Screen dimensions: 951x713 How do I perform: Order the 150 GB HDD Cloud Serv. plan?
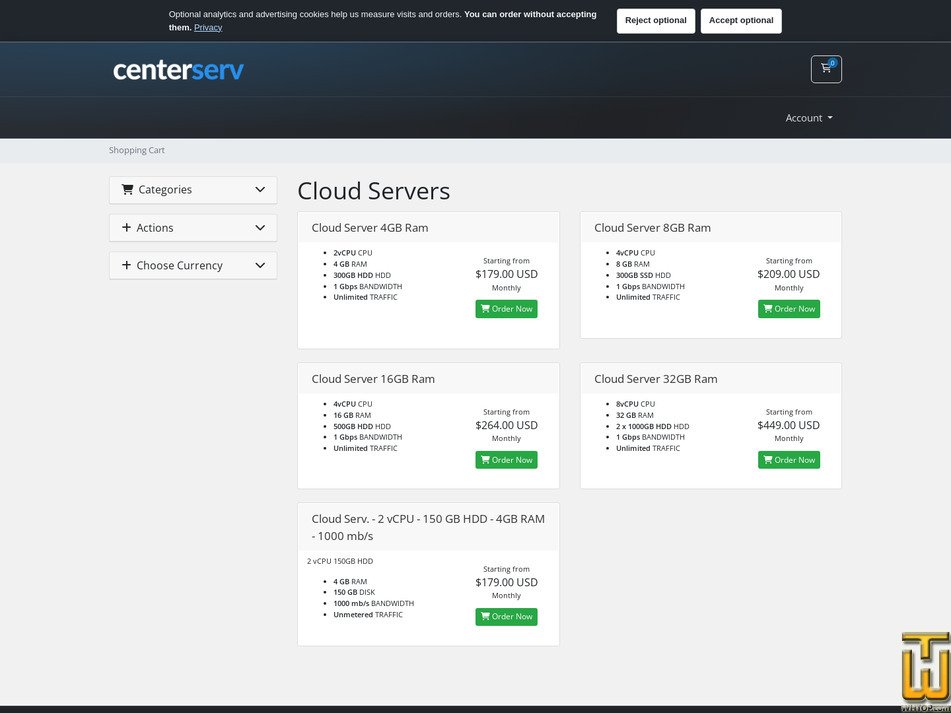coord(506,617)
